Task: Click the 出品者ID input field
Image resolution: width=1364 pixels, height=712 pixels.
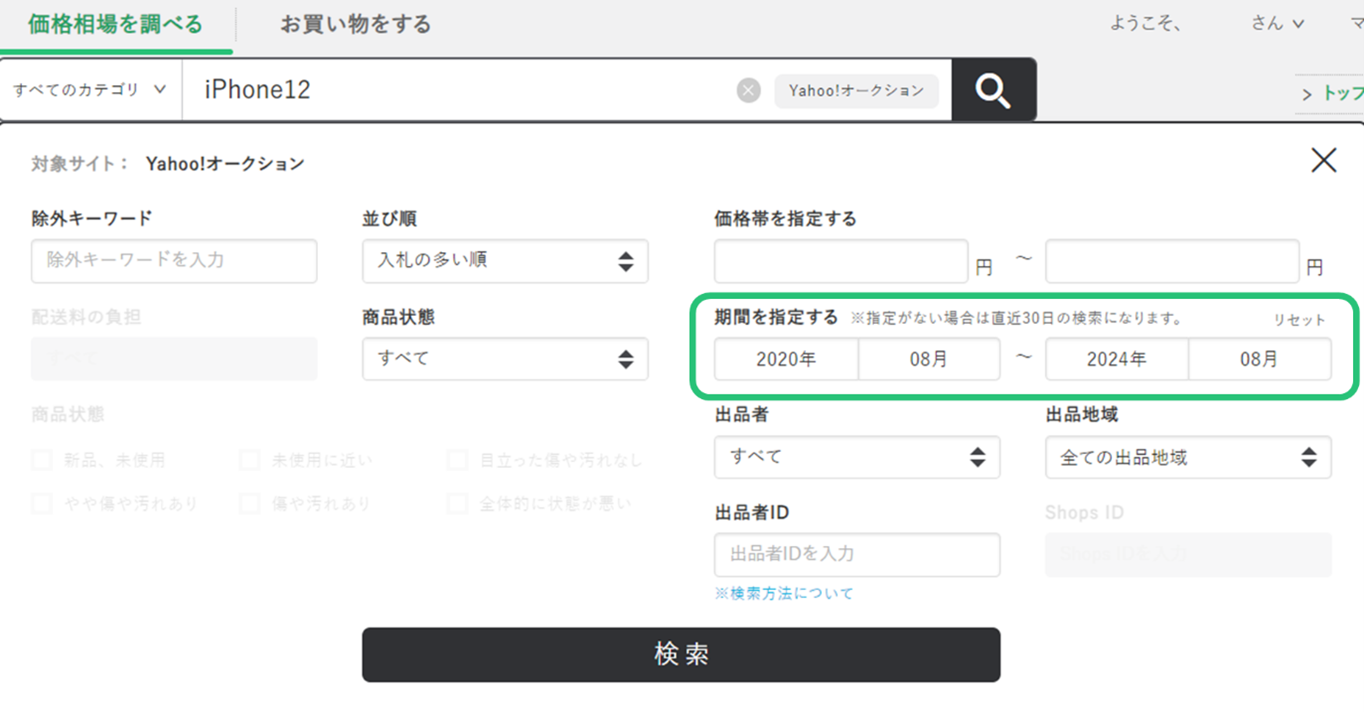Action: [857, 555]
